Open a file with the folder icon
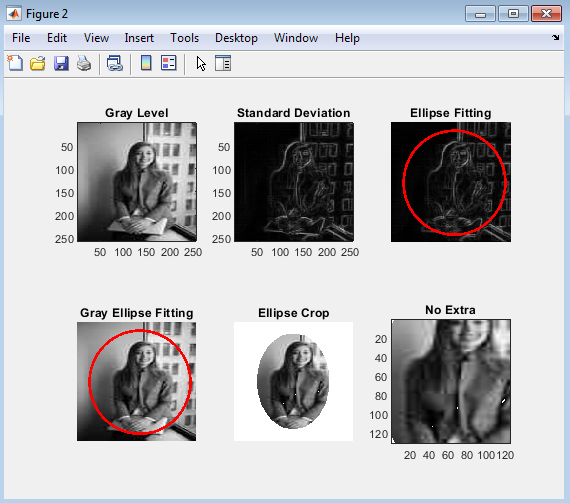 coord(38,64)
